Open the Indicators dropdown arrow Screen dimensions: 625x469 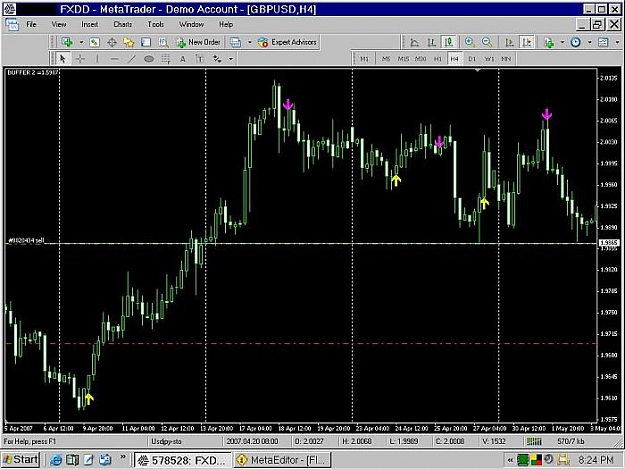[x=562, y=42]
